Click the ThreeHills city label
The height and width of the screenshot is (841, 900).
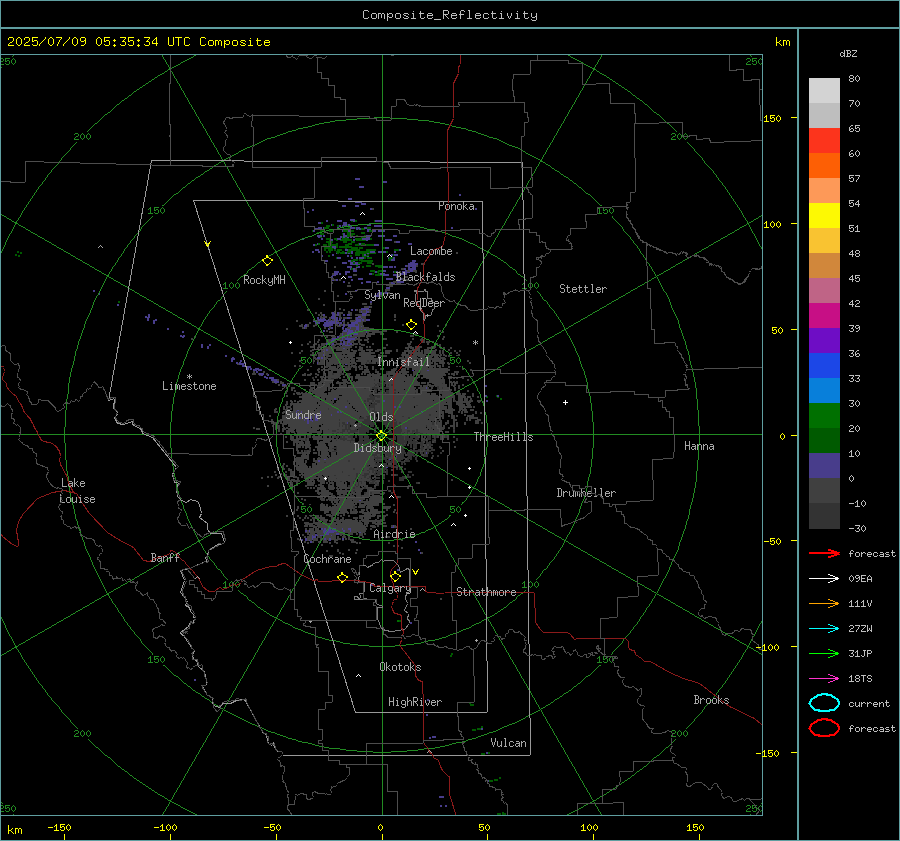point(503,437)
